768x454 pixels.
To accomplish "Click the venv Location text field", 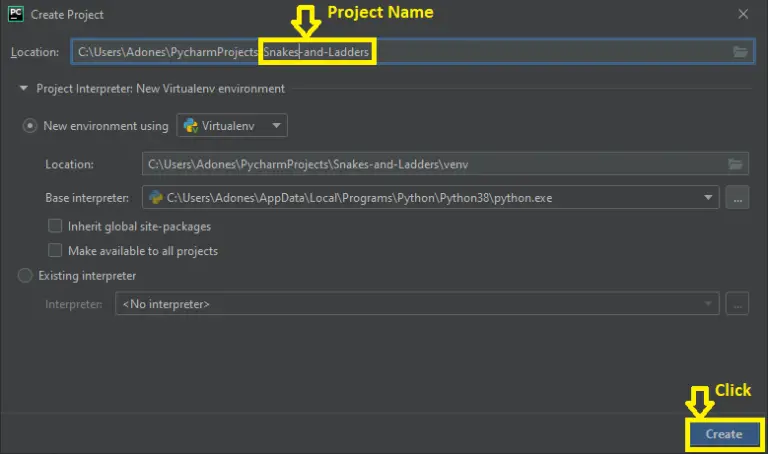I will 430,164.
